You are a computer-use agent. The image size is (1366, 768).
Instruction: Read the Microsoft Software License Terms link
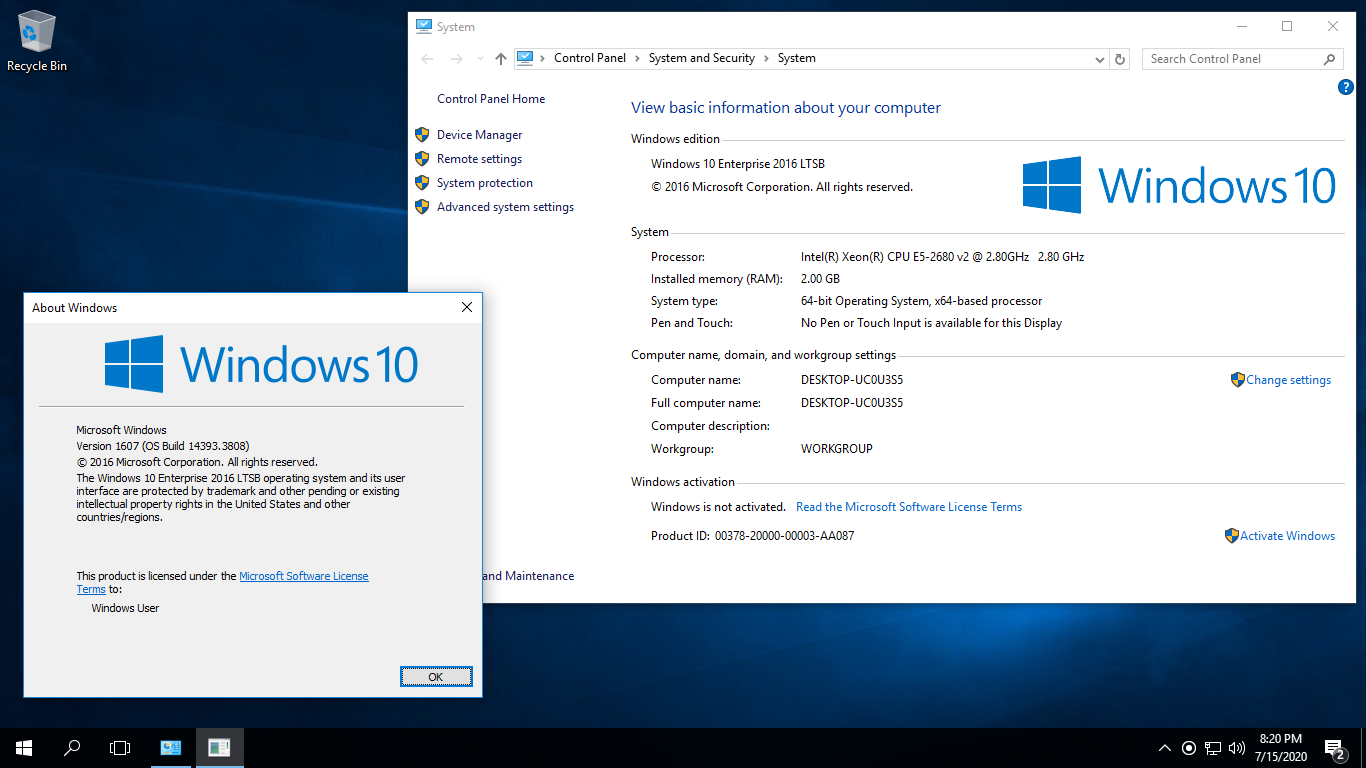tap(909, 507)
